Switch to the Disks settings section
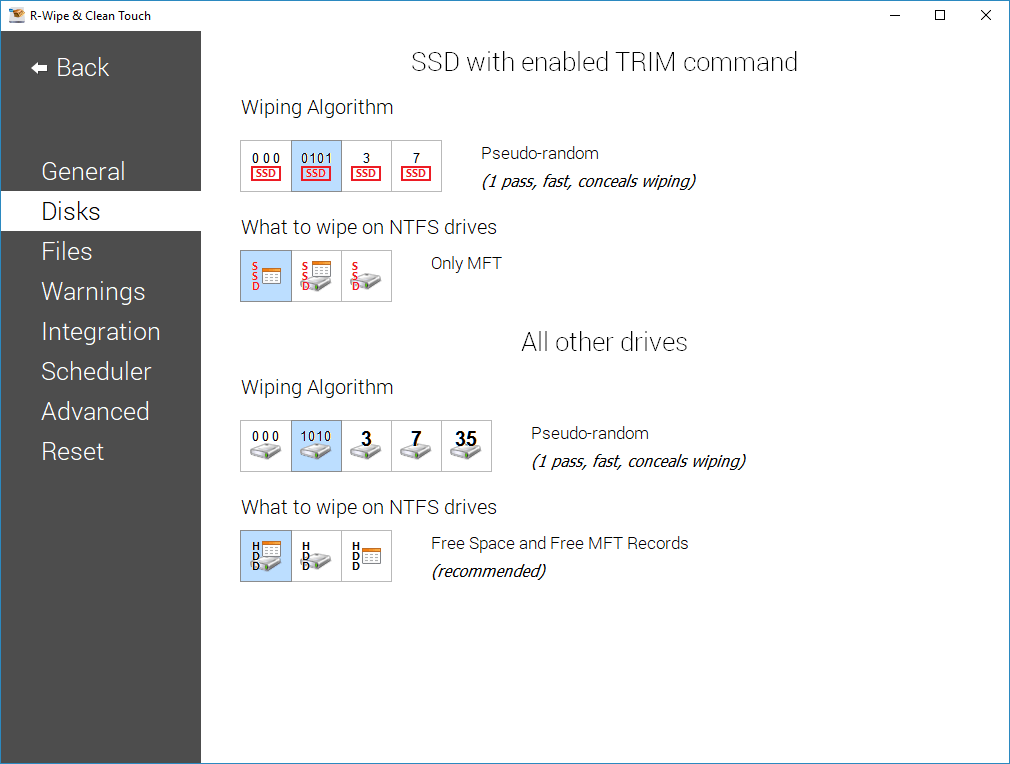The image size is (1010, 764). [x=100, y=211]
